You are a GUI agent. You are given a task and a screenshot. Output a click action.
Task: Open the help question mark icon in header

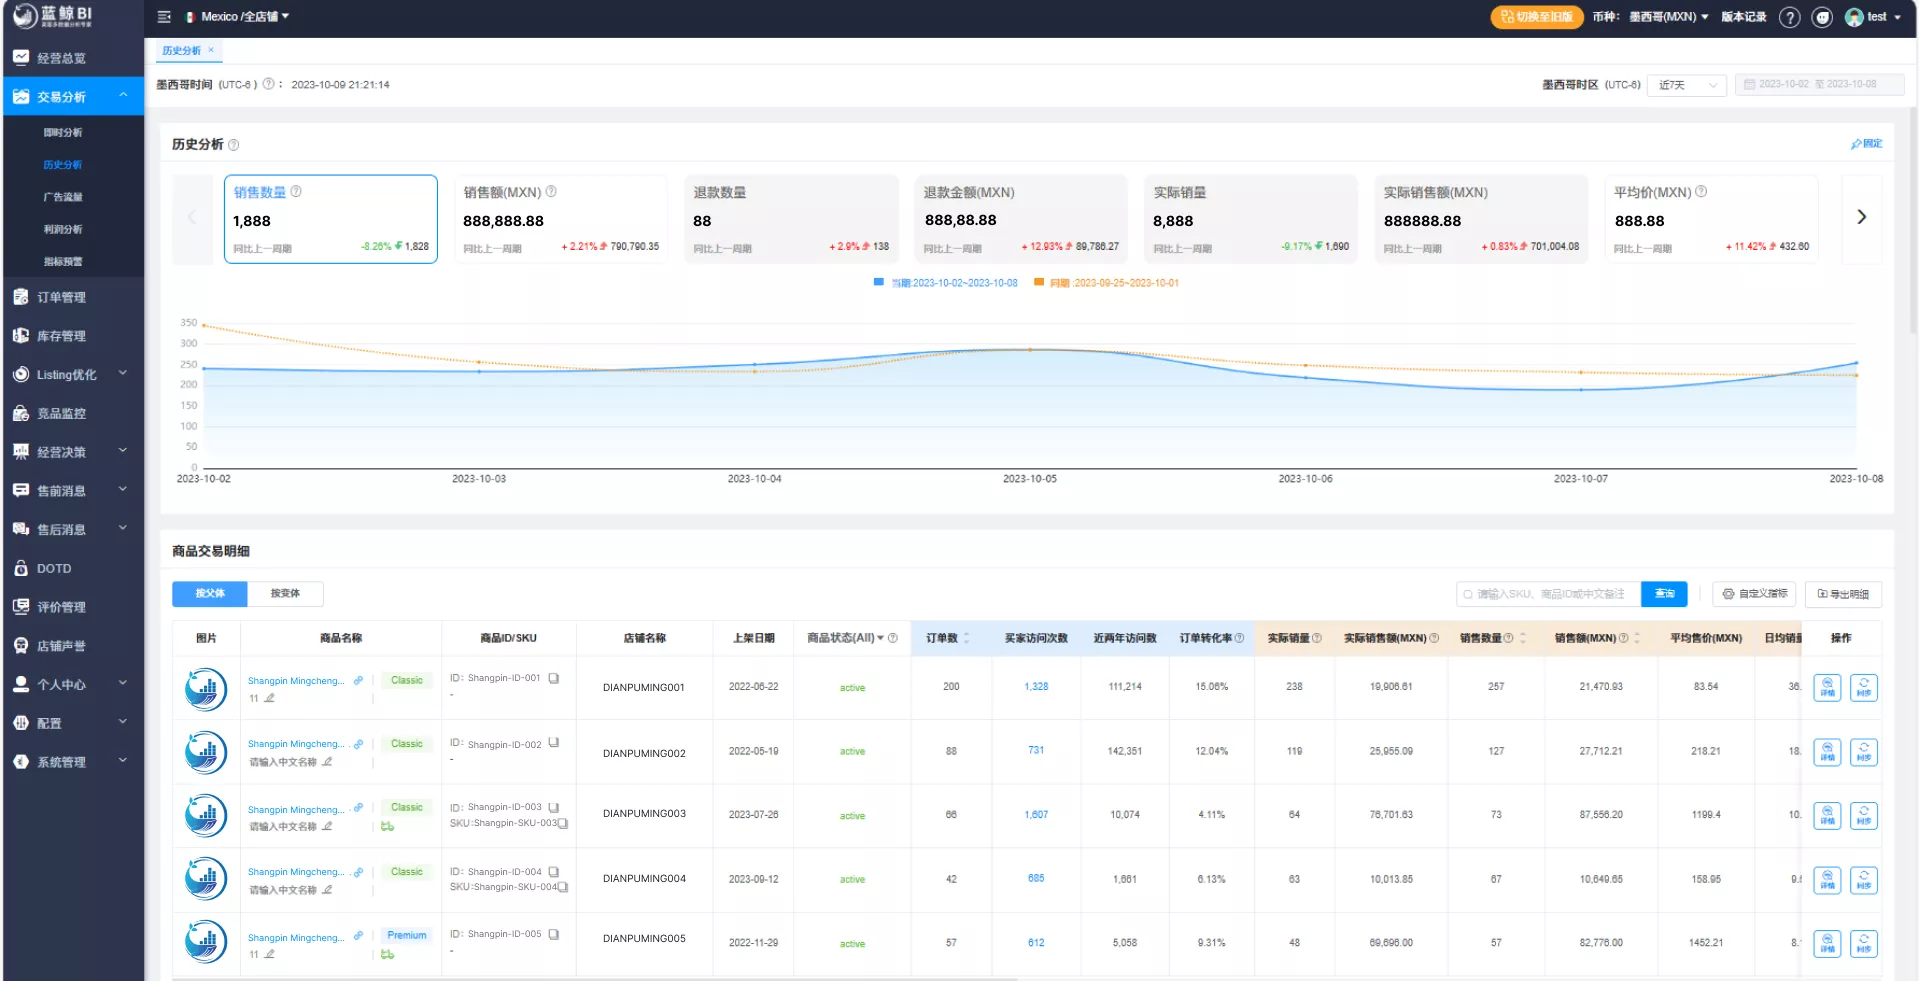pyautogui.click(x=1790, y=17)
